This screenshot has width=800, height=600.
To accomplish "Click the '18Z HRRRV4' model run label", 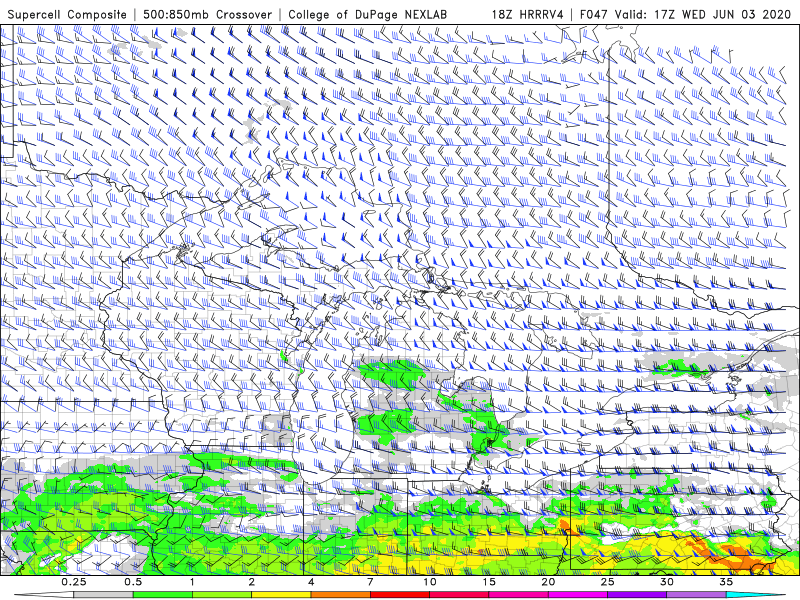I will (x=528, y=15).
